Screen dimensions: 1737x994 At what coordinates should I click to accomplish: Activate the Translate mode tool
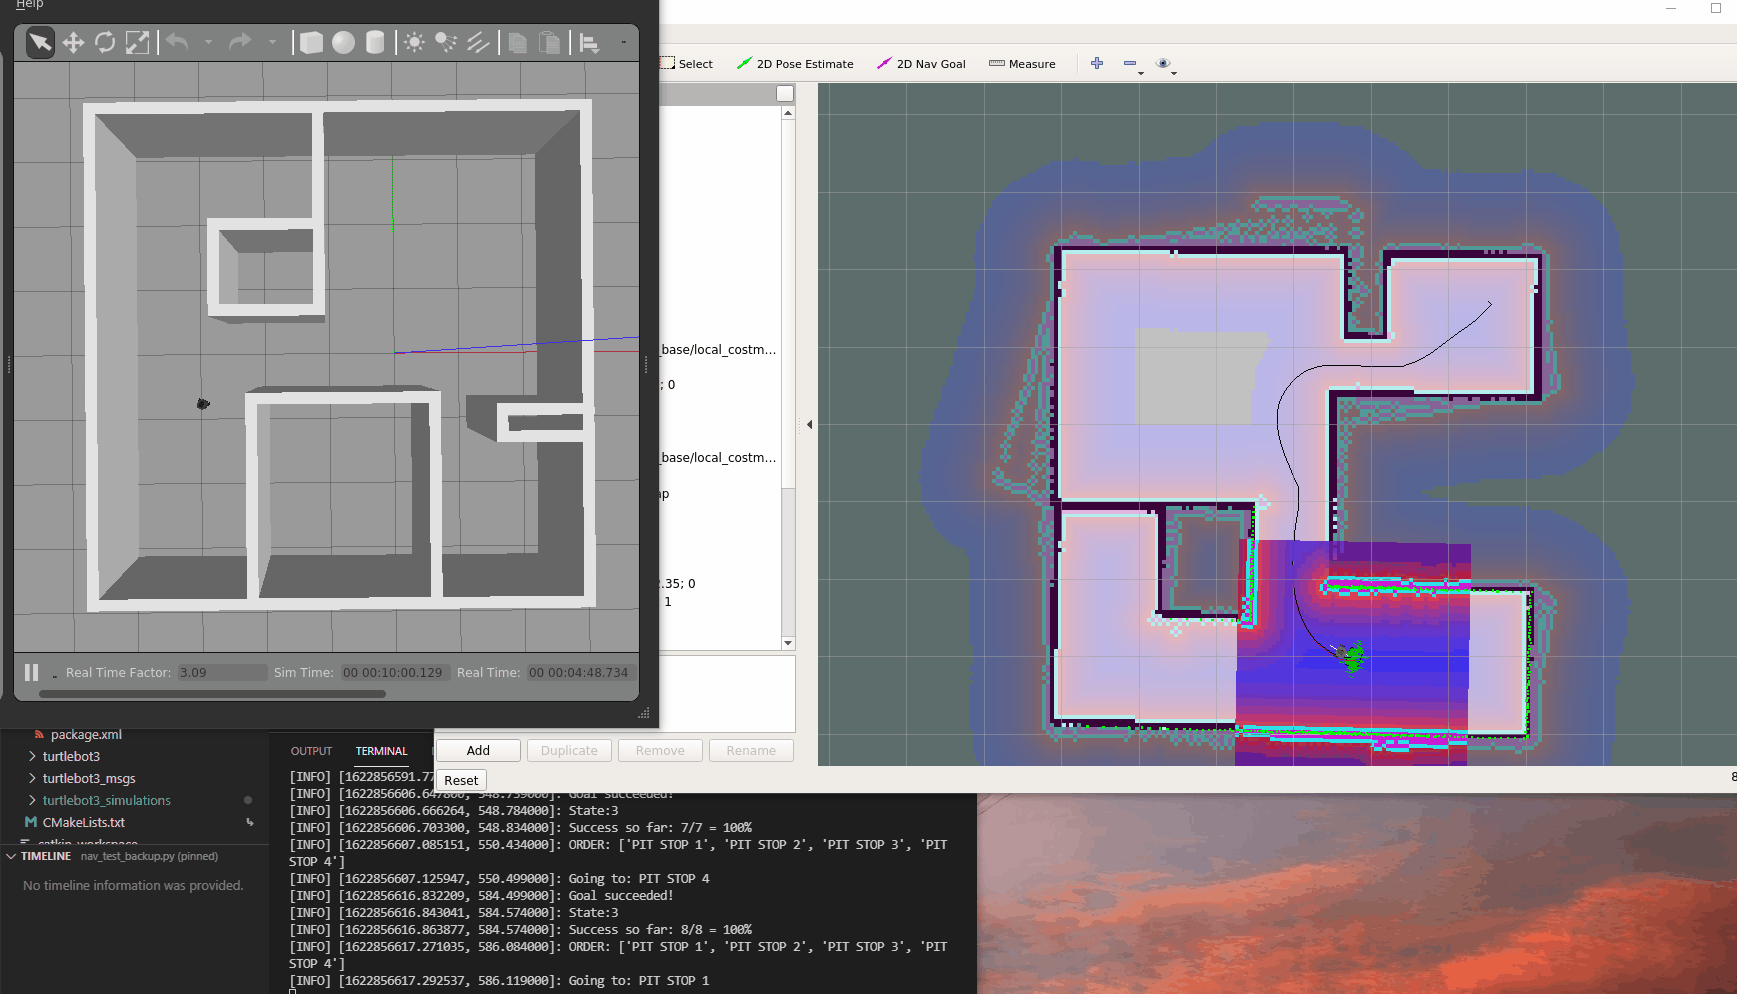73,42
